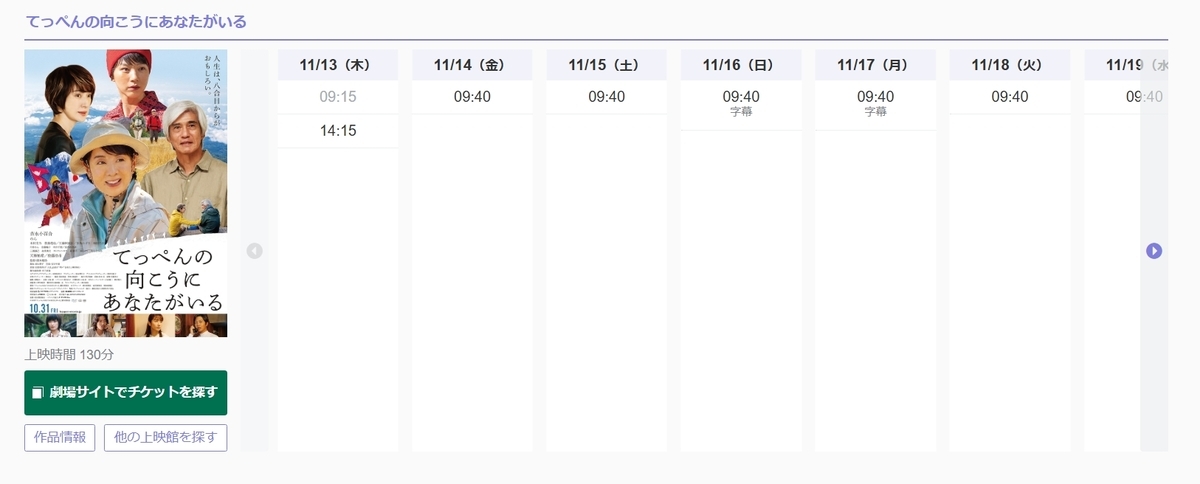Select 他の上映館を探す button
1200x484 pixels.
165,438
